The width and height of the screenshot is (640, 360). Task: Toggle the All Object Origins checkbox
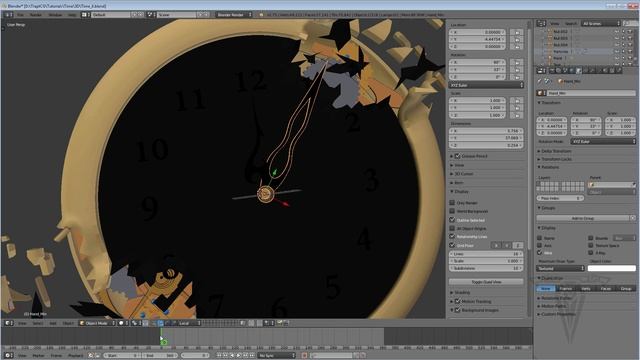tap(452, 228)
